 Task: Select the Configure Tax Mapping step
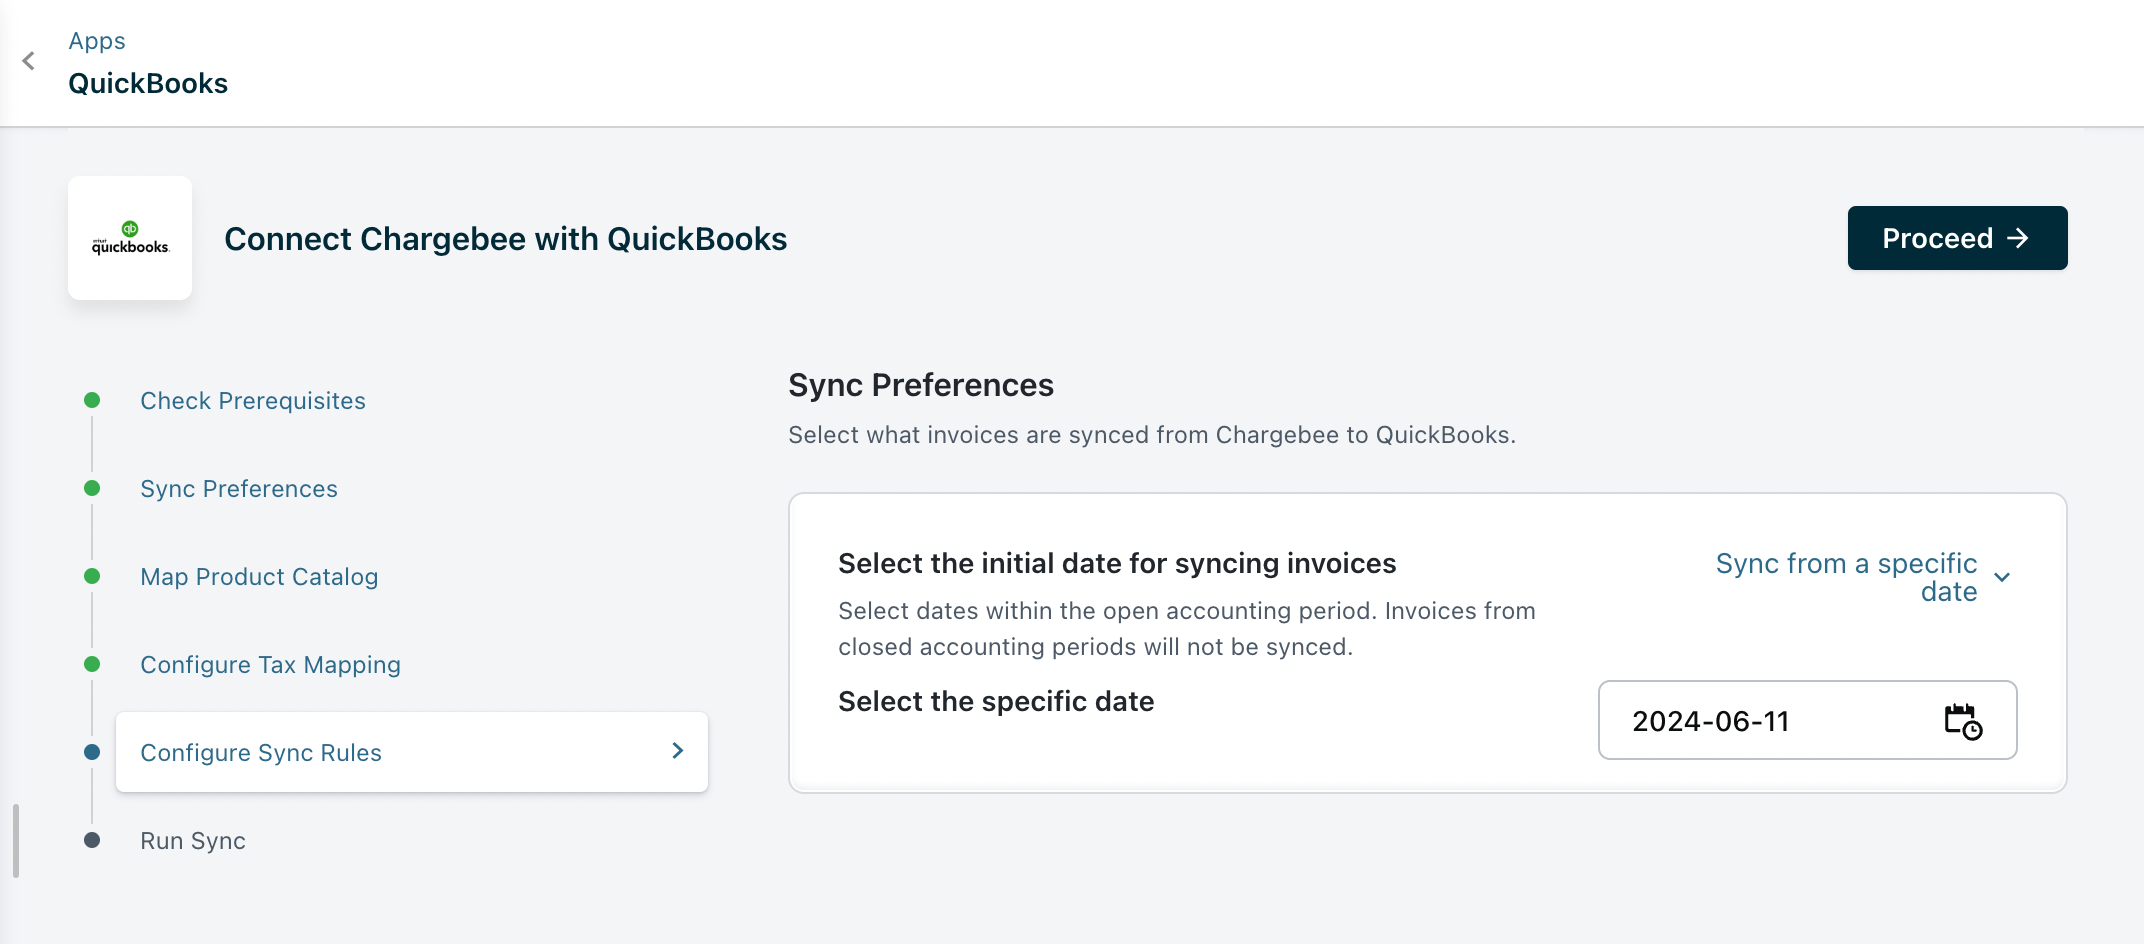pos(270,665)
